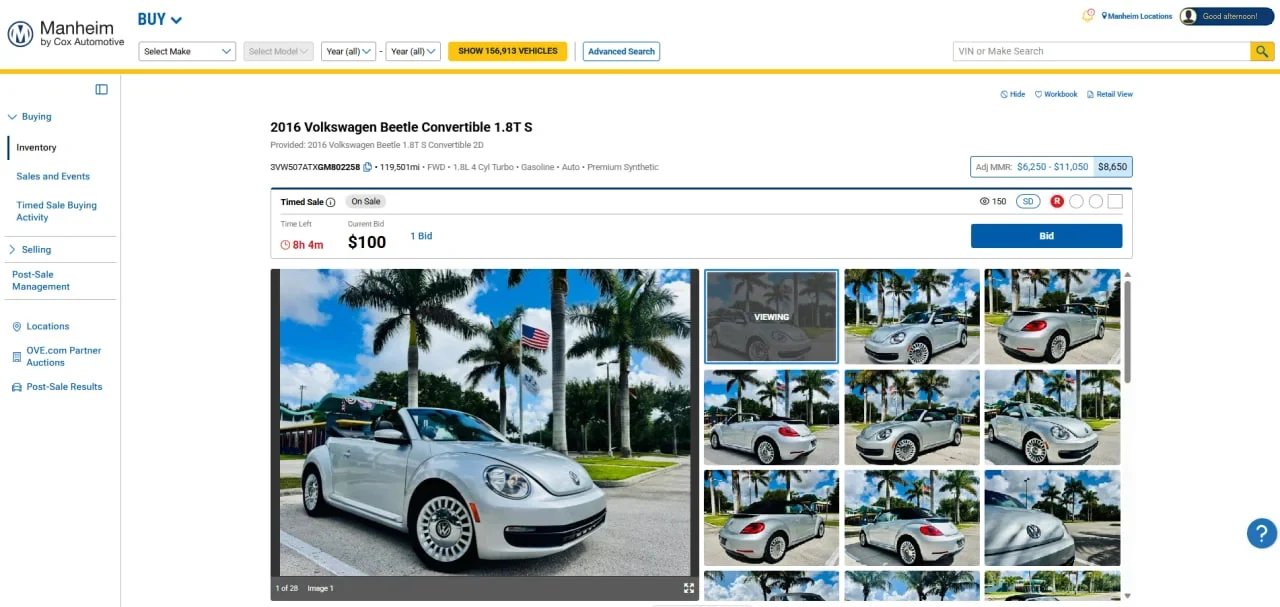Viewport: 1280px width, 607px height.
Task: Toggle the square checkbox beside indicators
Action: click(x=1115, y=201)
